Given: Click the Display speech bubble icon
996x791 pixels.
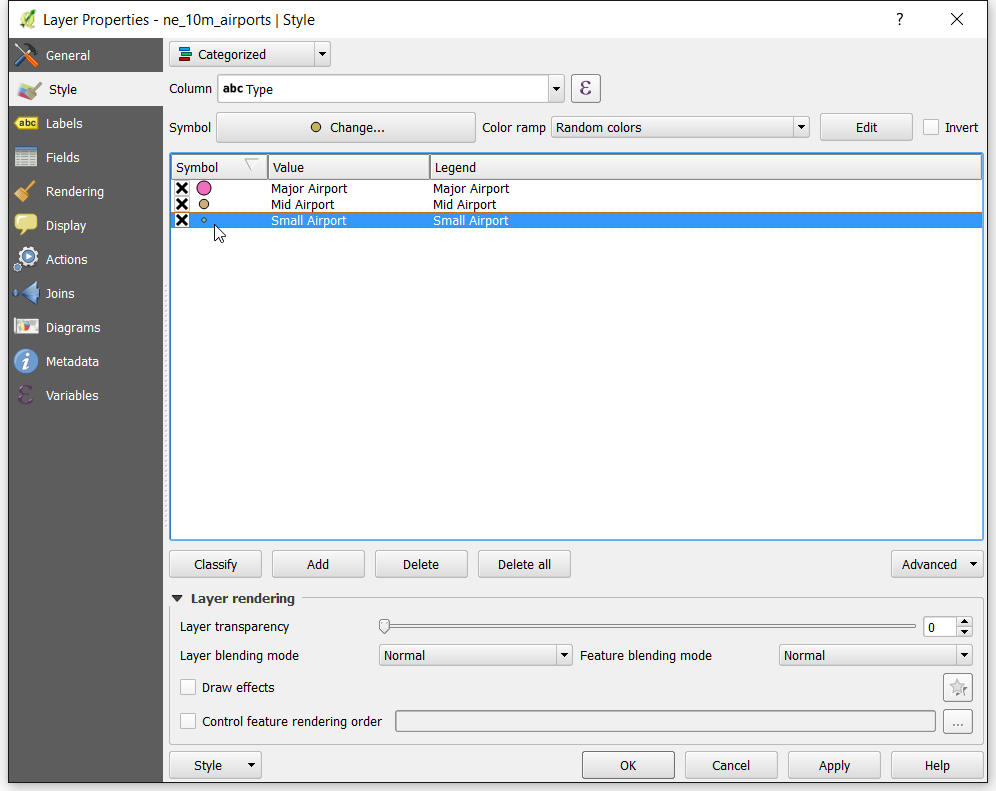Looking at the screenshot, I should tap(26, 225).
